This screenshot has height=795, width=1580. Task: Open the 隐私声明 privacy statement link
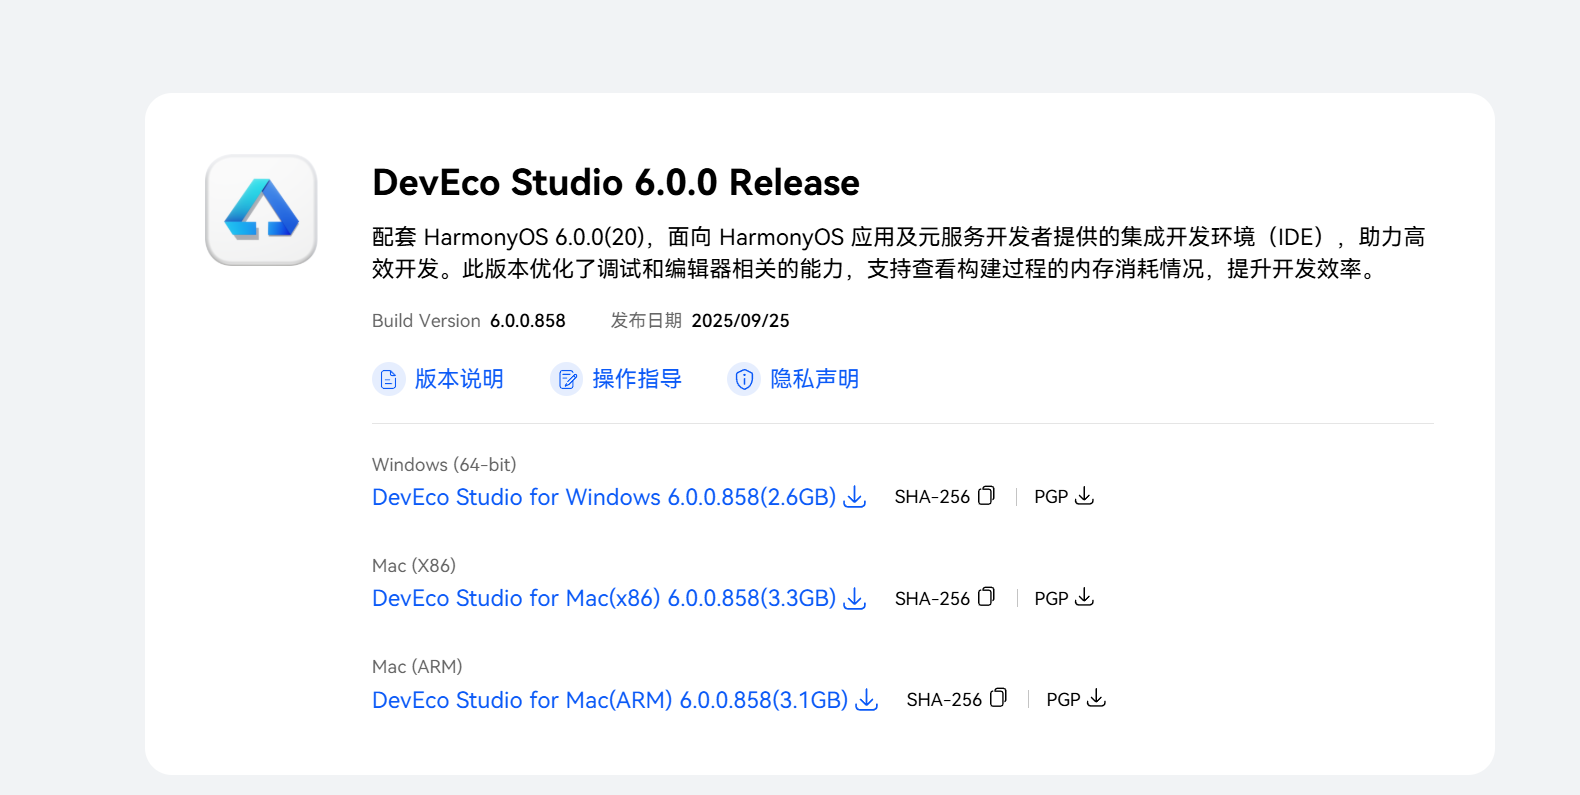tap(814, 379)
